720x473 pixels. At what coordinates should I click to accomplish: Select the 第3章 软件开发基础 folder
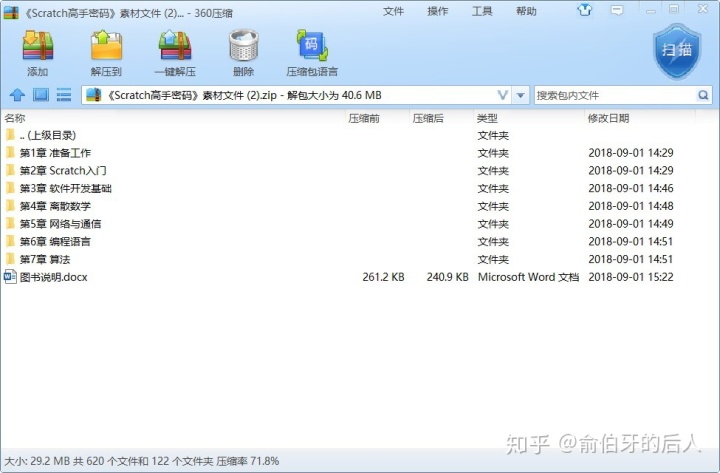pyautogui.click(x=66, y=188)
